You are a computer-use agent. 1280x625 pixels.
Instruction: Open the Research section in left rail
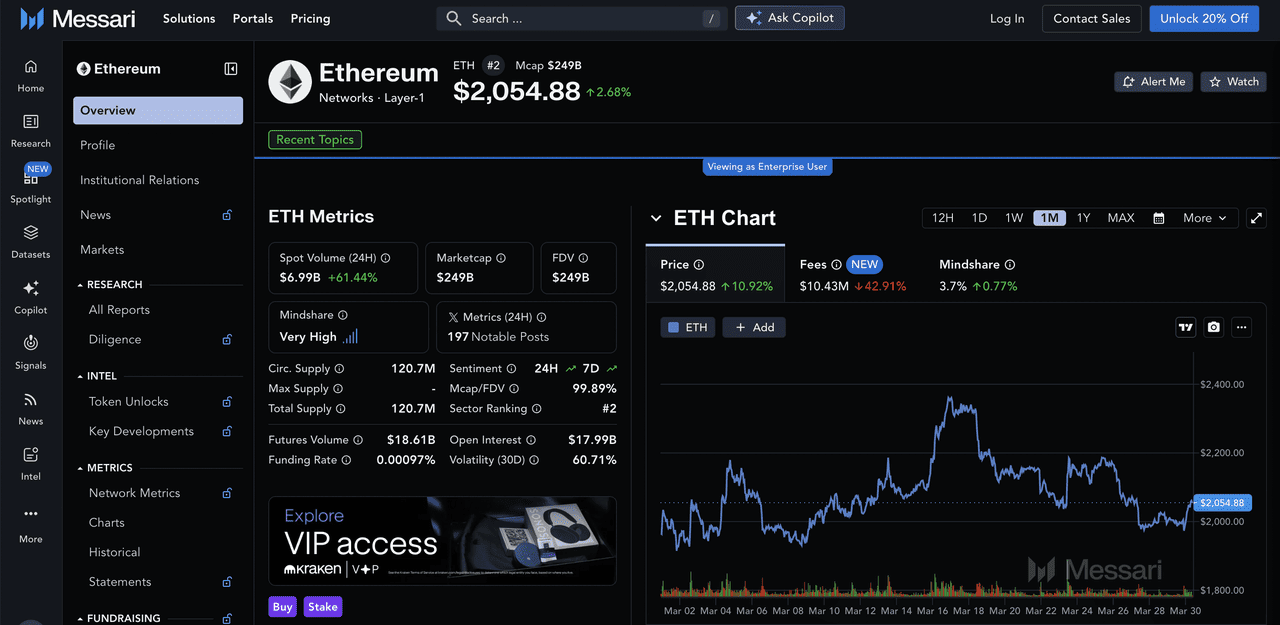[31, 130]
